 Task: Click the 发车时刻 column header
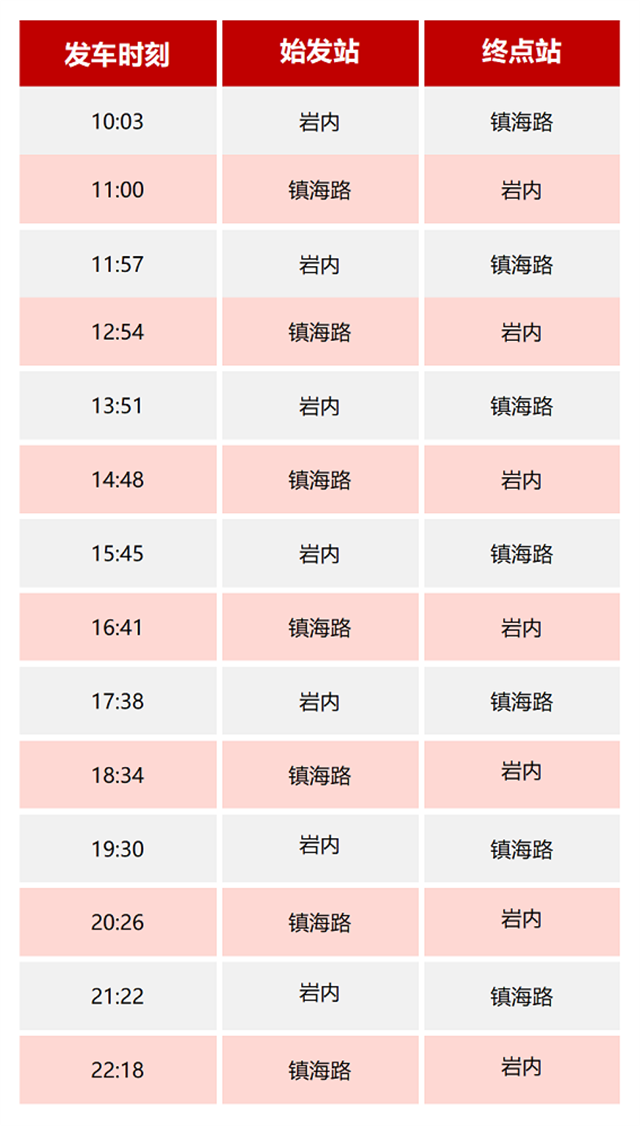pos(117,53)
